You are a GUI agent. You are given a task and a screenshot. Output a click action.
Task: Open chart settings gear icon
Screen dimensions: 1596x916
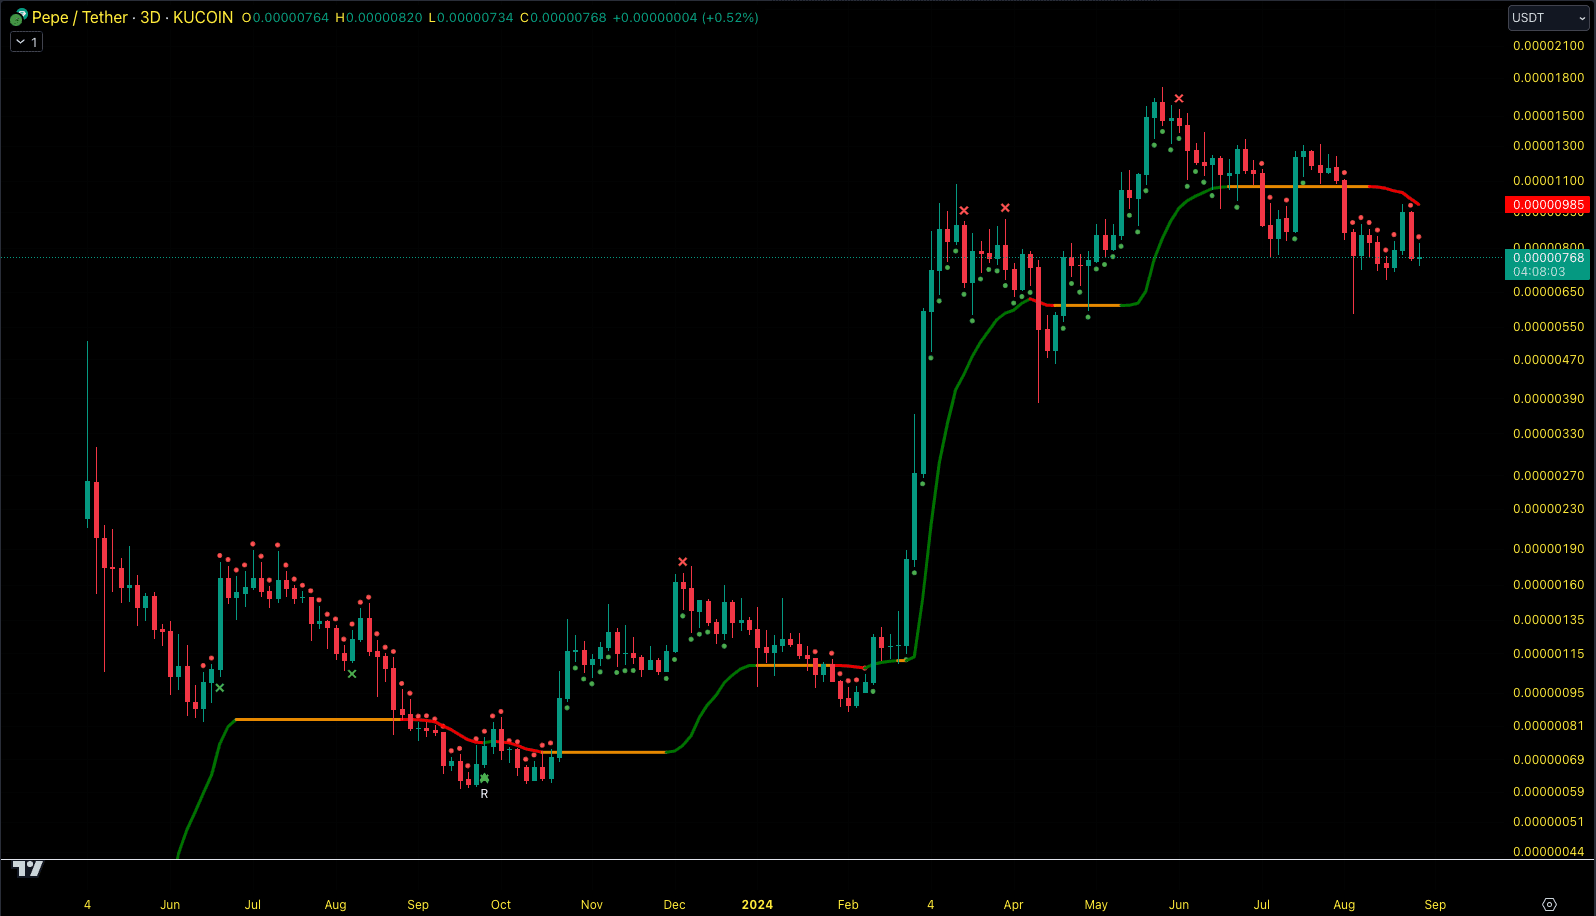pos(1549,904)
